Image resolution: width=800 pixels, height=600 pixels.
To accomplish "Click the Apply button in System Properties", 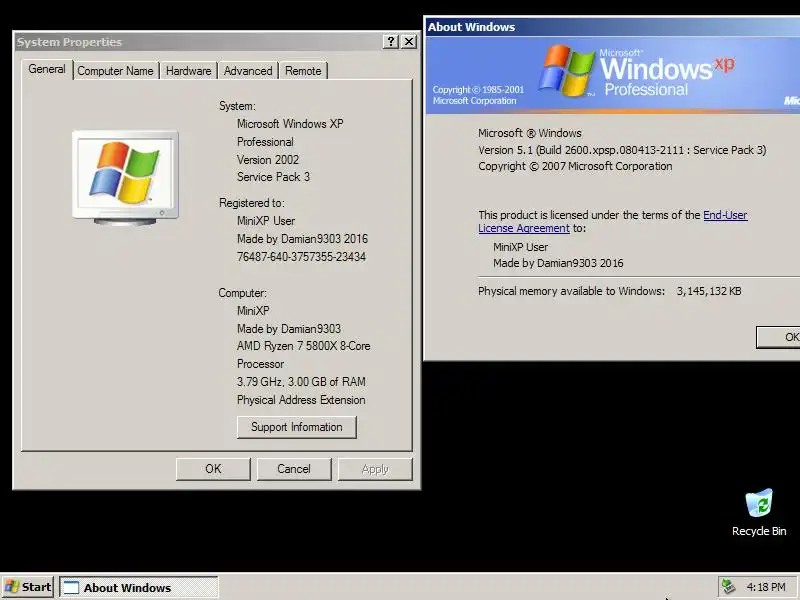I will (x=375, y=469).
